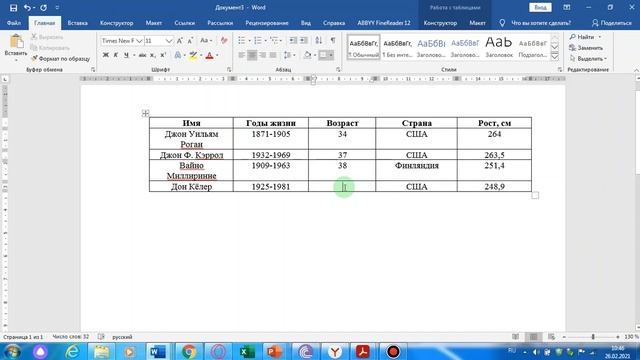Switch to the Вставка tab
This screenshot has width=640, height=360.
pyautogui.click(x=78, y=23)
